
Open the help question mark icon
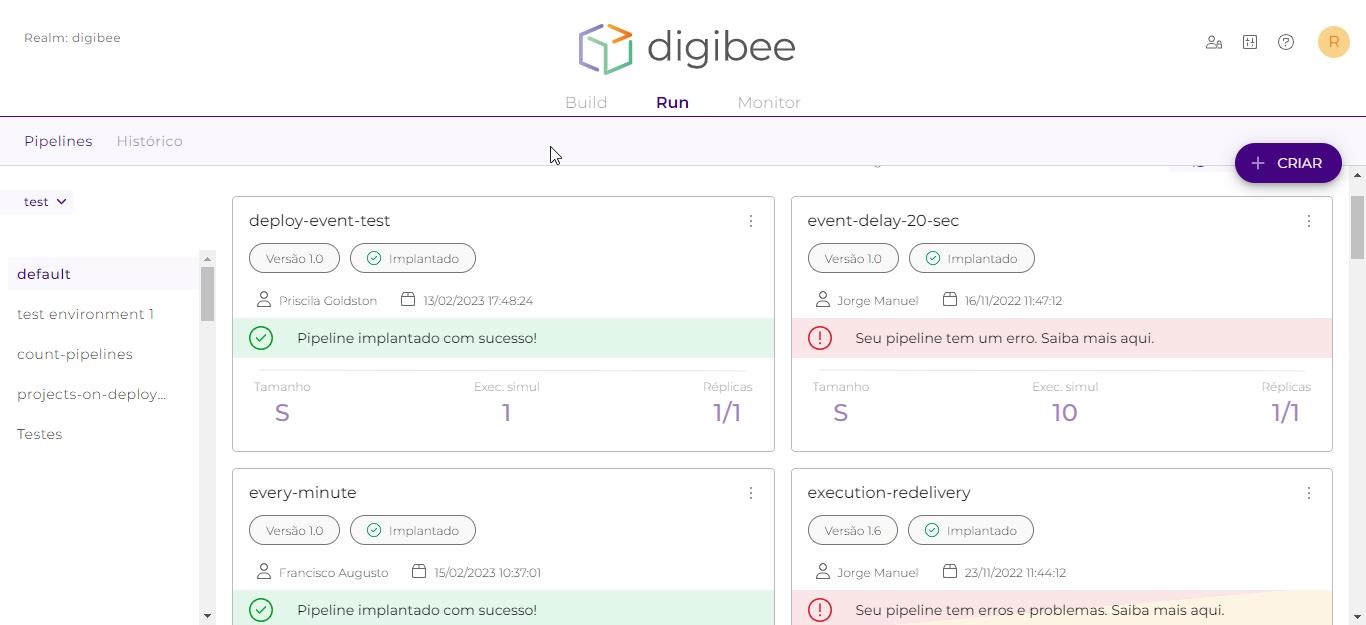tap(1286, 42)
